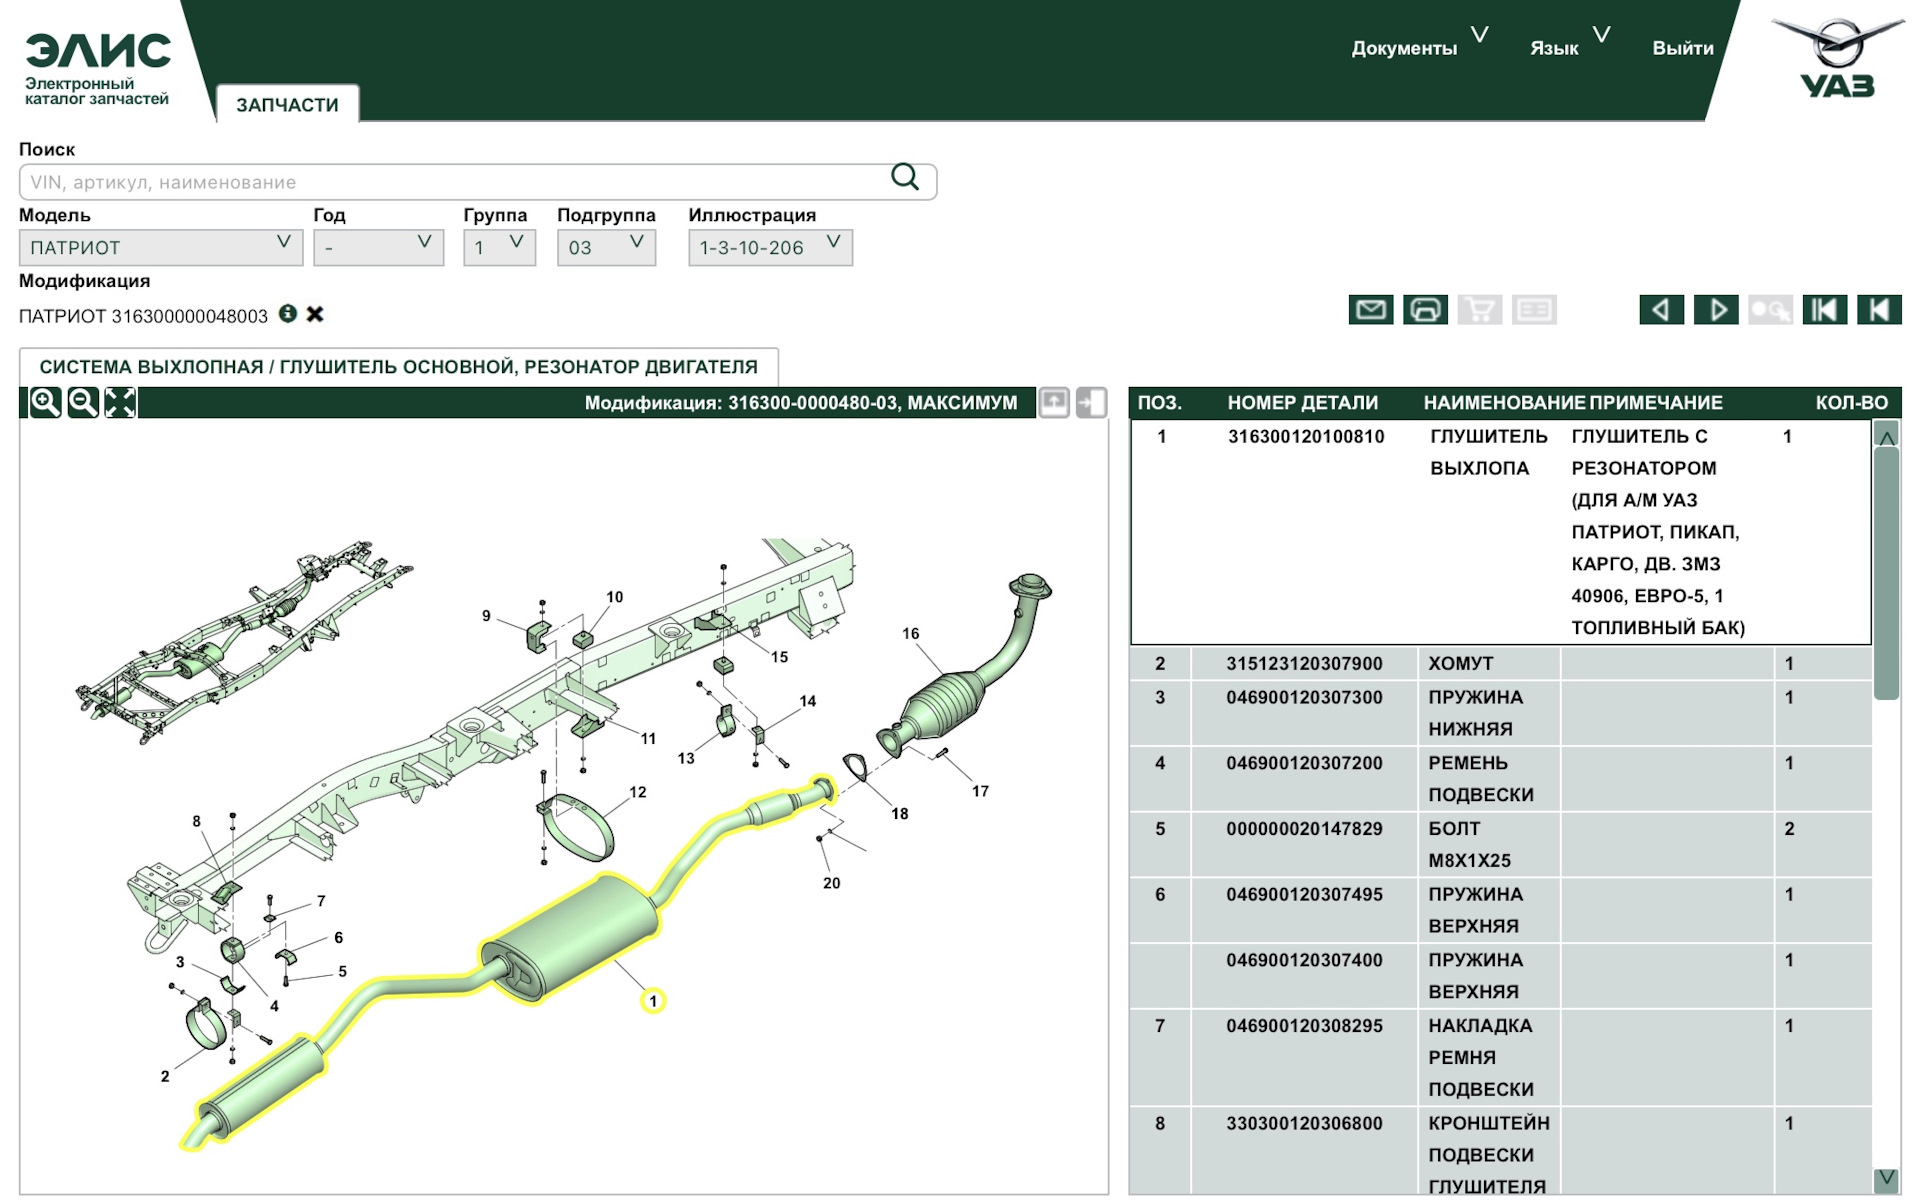Expand the Язык menu
Image resolution: width=1920 pixels, height=1203 pixels.
tap(1569, 47)
